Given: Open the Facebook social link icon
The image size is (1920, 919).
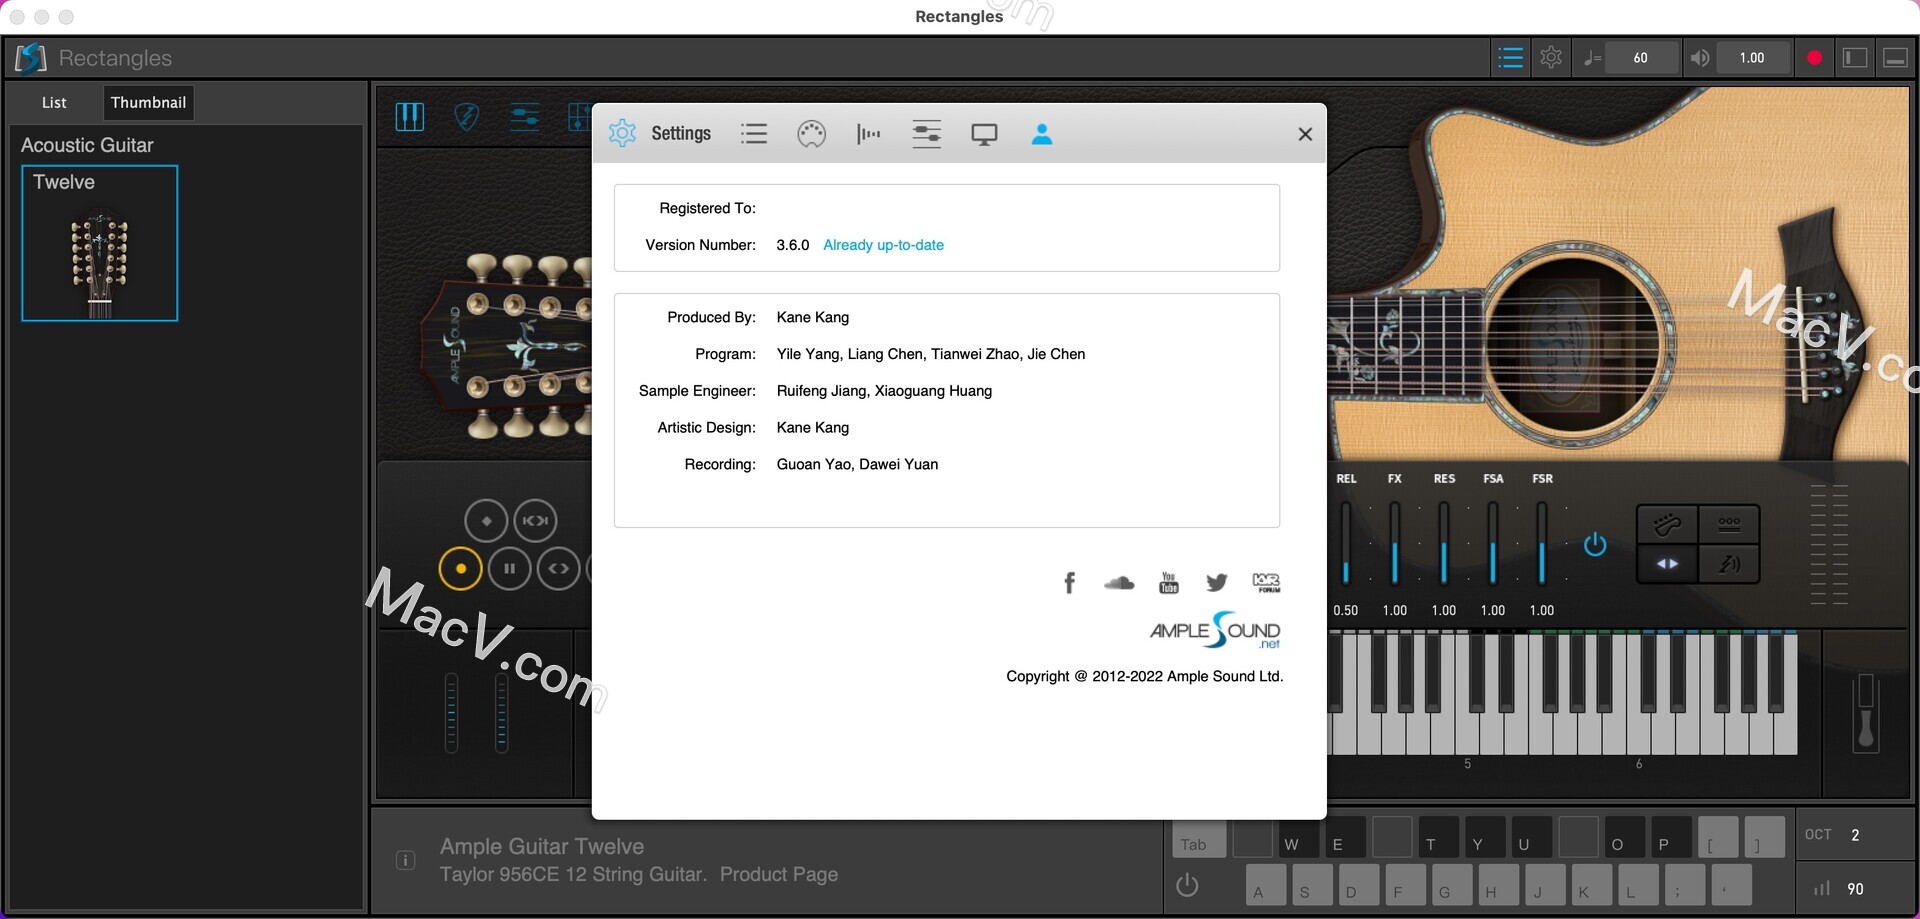Looking at the screenshot, I should 1069,582.
